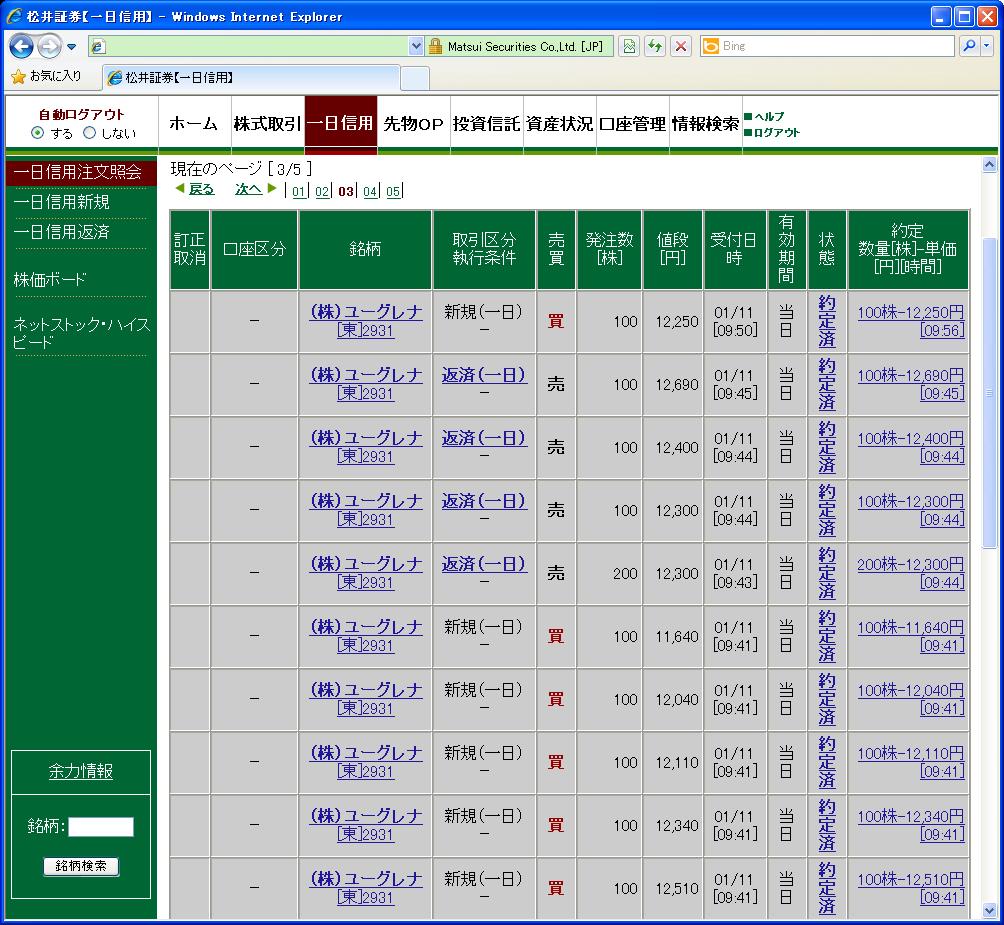Go to page 04

[370, 191]
